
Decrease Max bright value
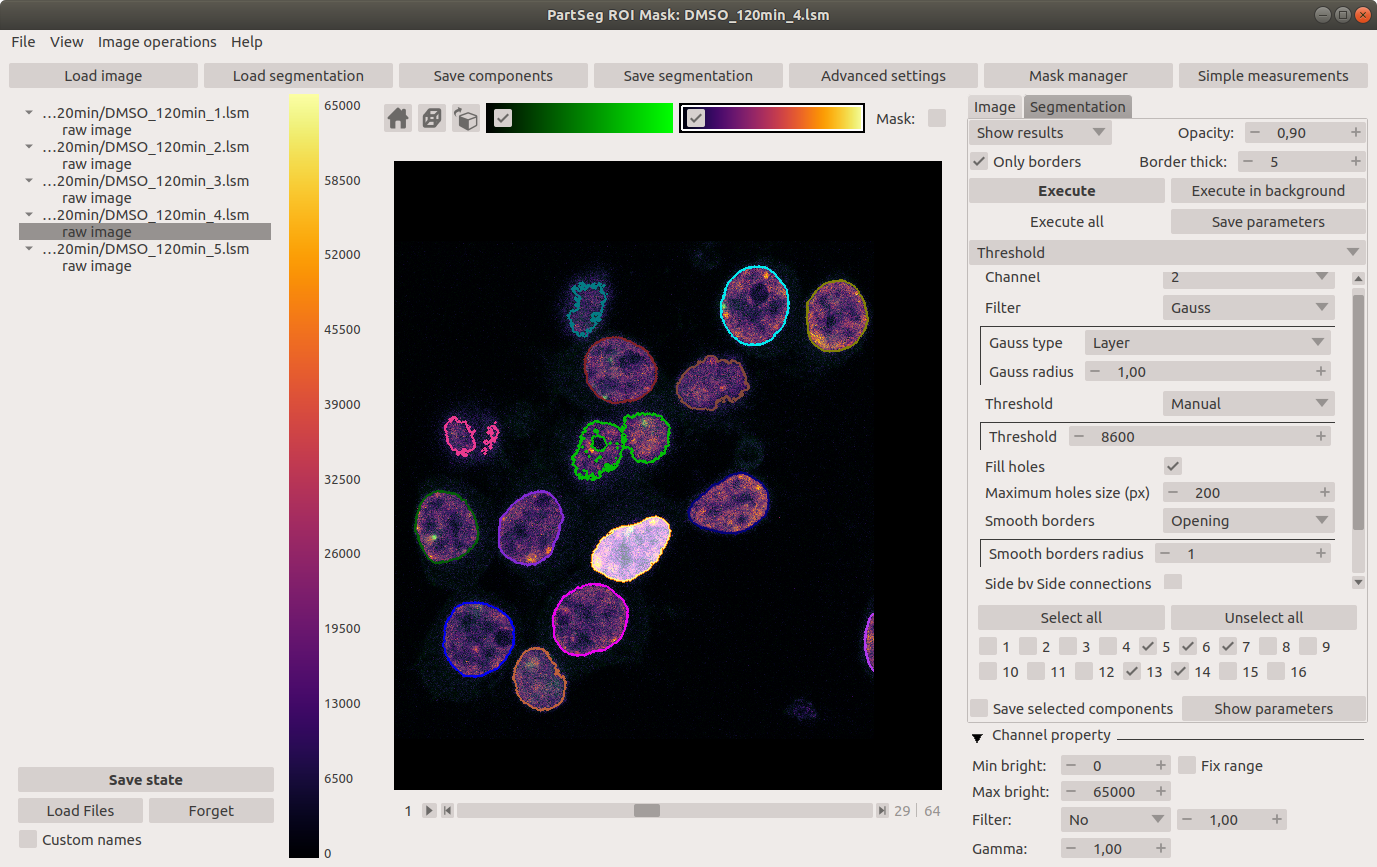pyautogui.click(x=1070, y=792)
